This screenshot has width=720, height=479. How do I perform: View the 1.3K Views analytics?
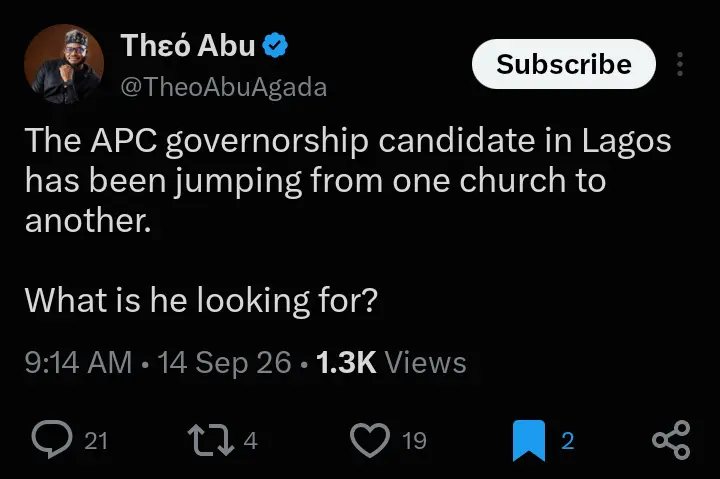(391, 362)
